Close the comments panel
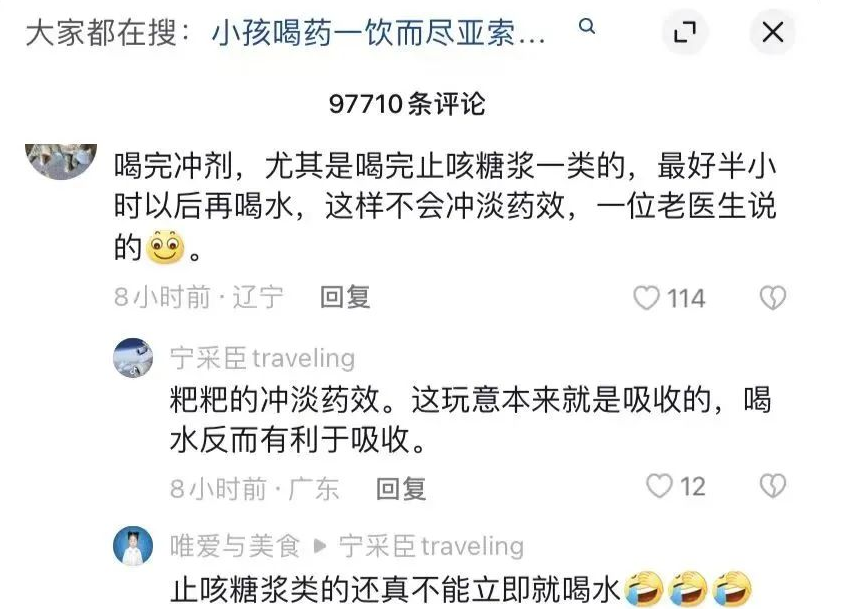This screenshot has height=609, width=863. click(773, 32)
